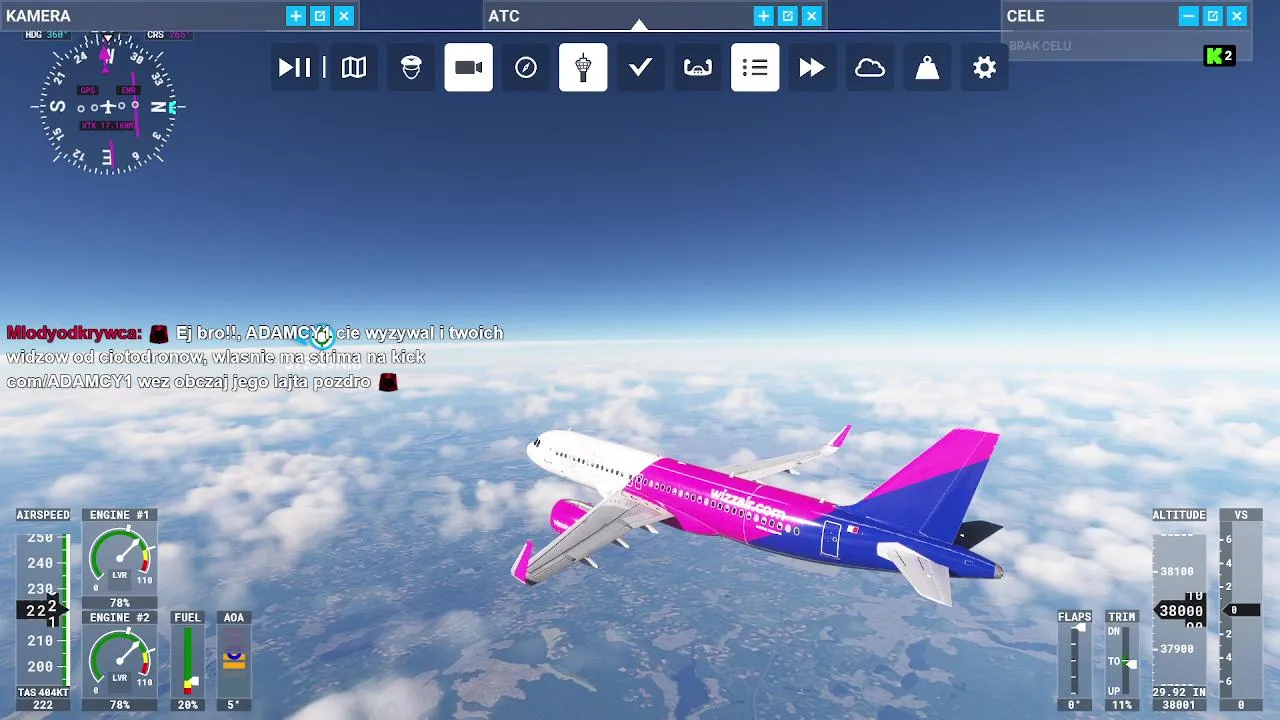Open the checklist checkmark icon
1280x720 pixels.
tap(640, 67)
